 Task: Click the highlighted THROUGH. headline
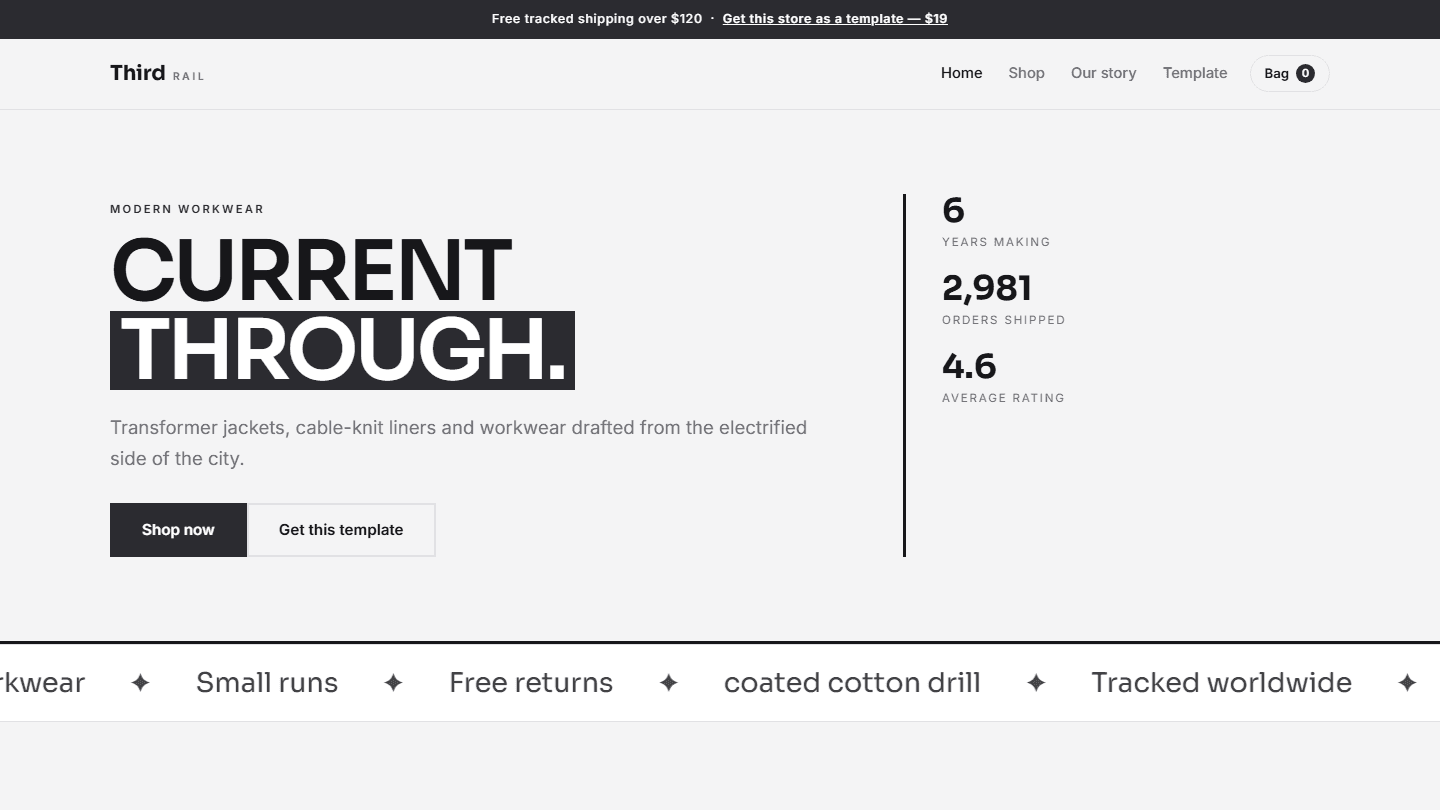342,350
